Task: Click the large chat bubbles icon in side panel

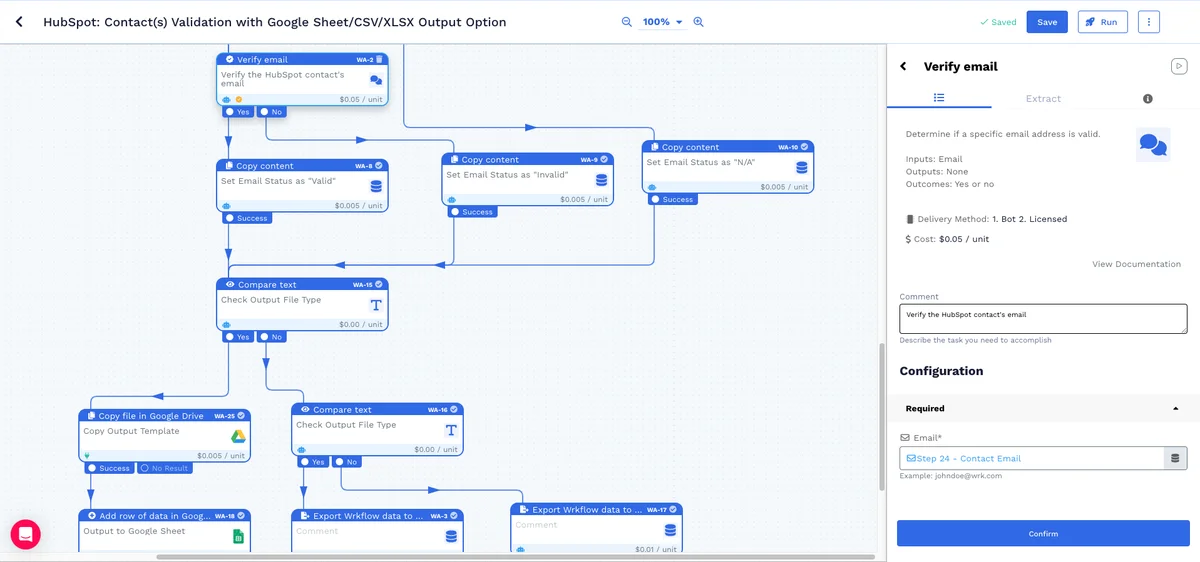Action: [x=1153, y=145]
